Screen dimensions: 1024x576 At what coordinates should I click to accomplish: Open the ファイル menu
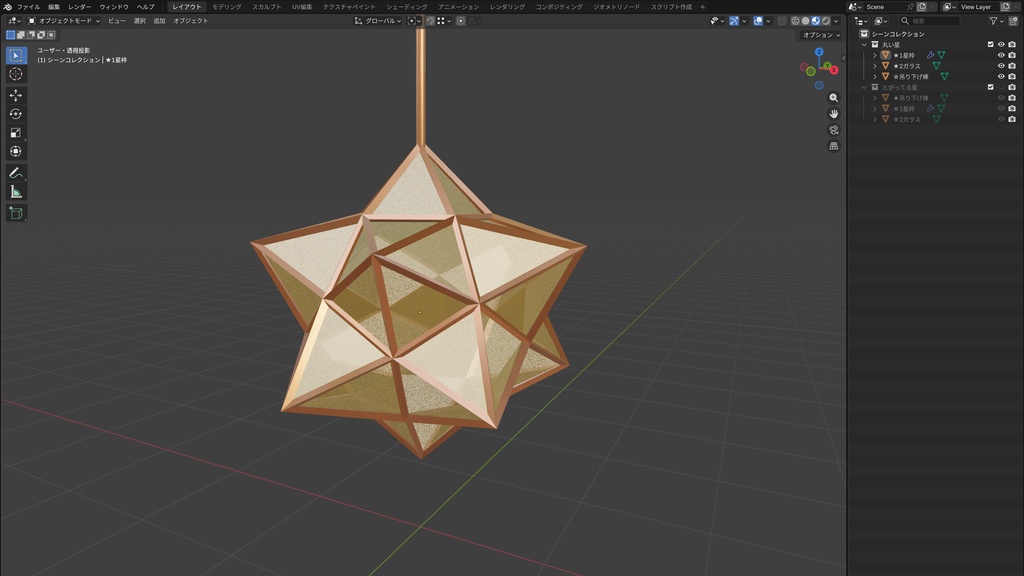[x=28, y=7]
